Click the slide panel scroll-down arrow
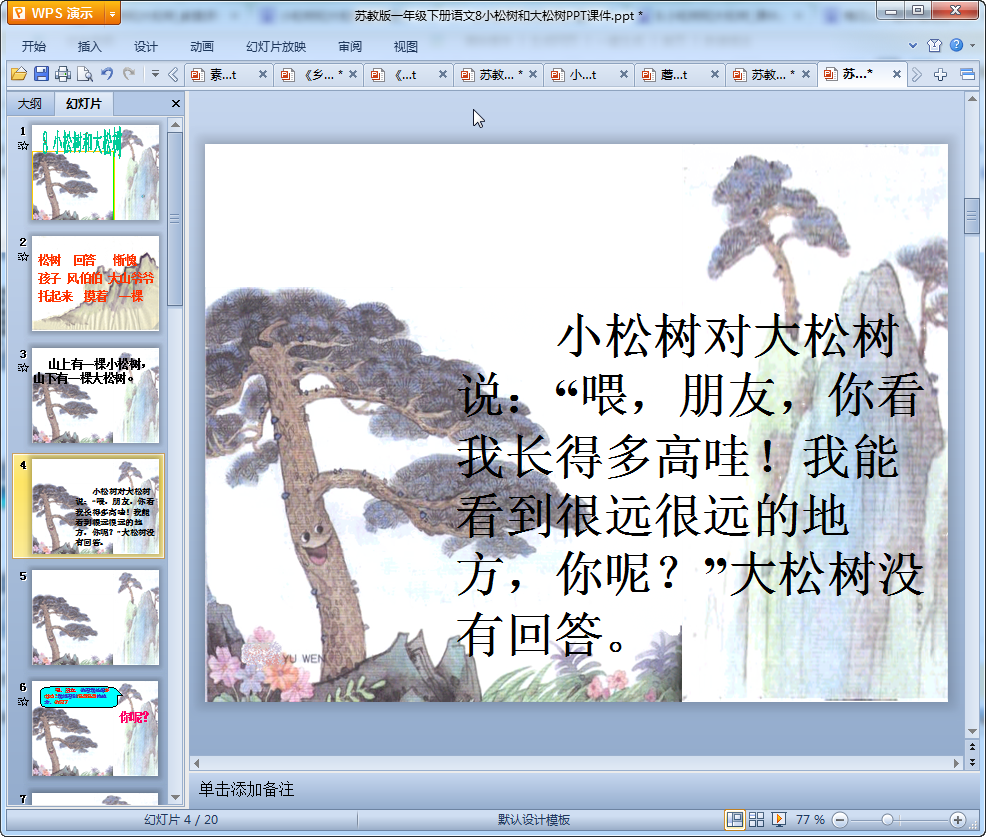 pos(175,797)
